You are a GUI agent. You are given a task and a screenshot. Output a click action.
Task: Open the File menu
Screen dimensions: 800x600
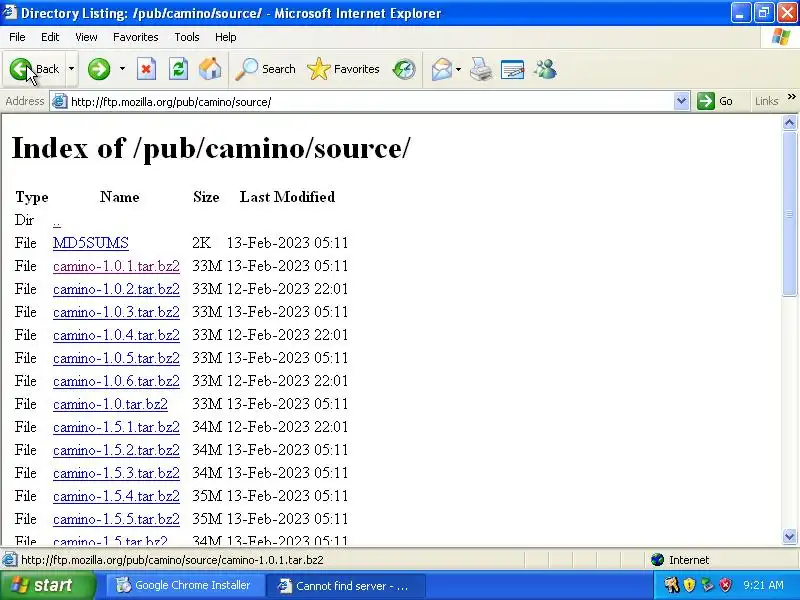pyautogui.click(x=17, y=37)
